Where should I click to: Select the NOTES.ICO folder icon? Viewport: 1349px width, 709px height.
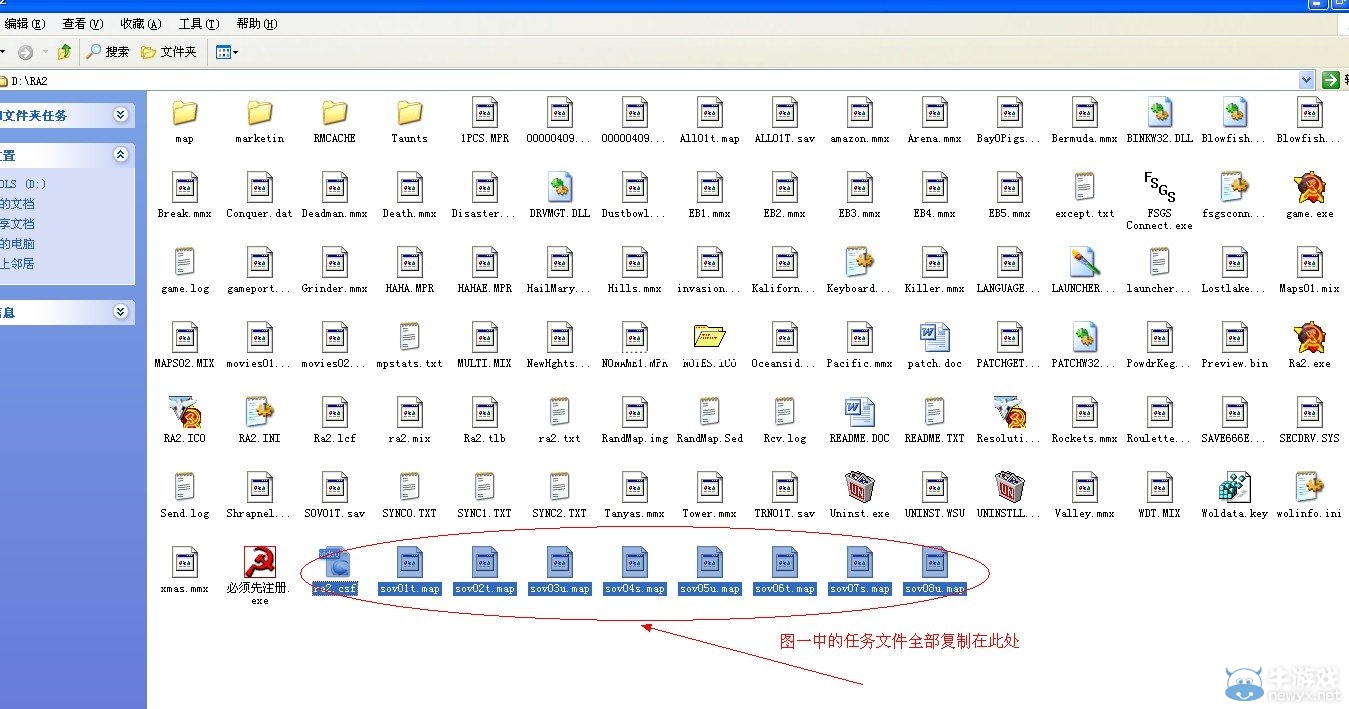point(710,337)
